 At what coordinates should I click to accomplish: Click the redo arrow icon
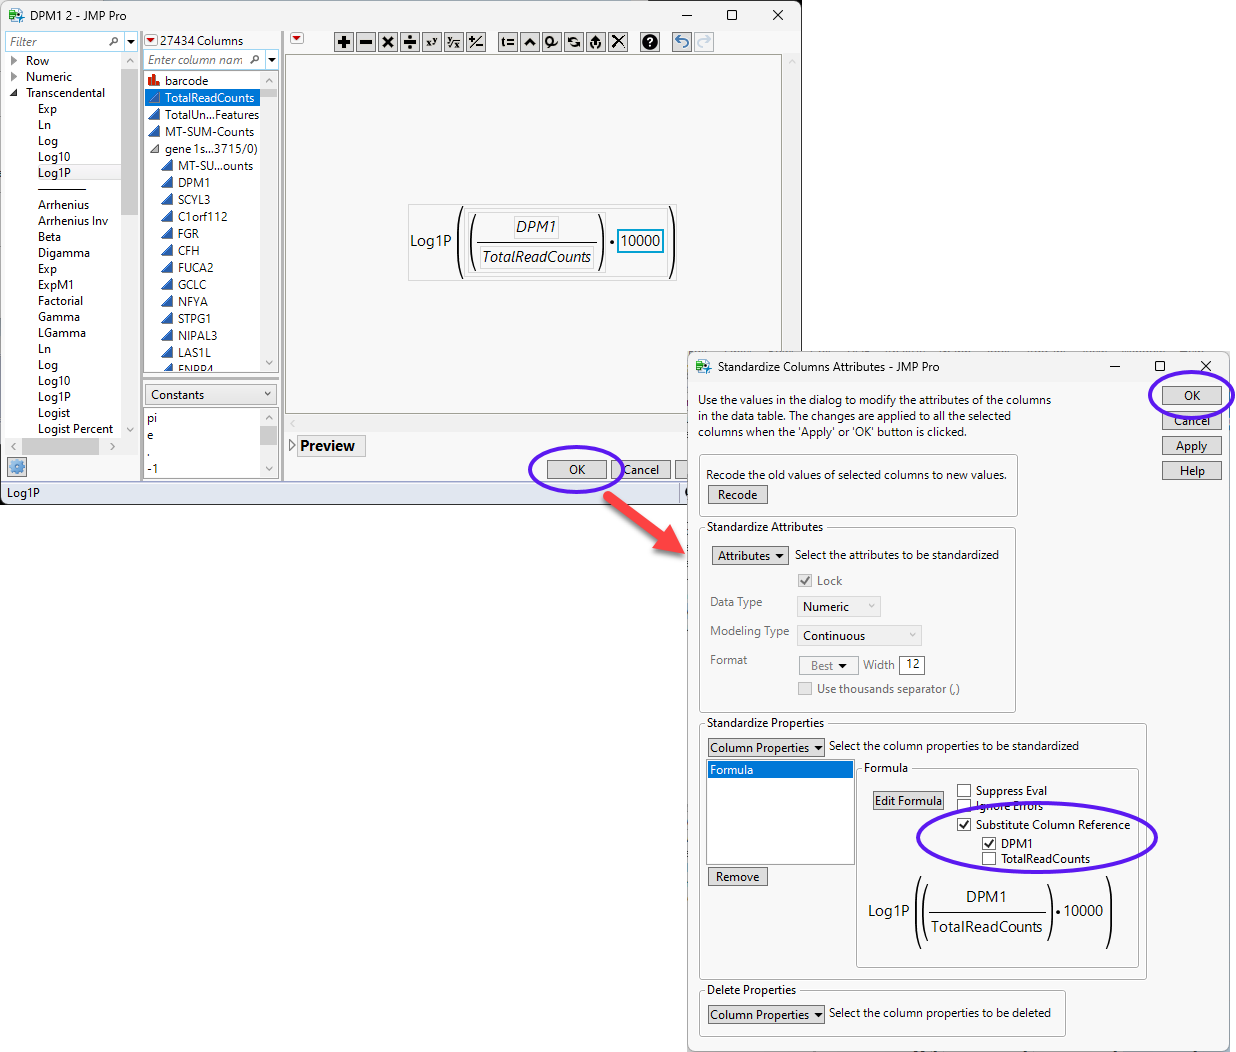[704, 42]
